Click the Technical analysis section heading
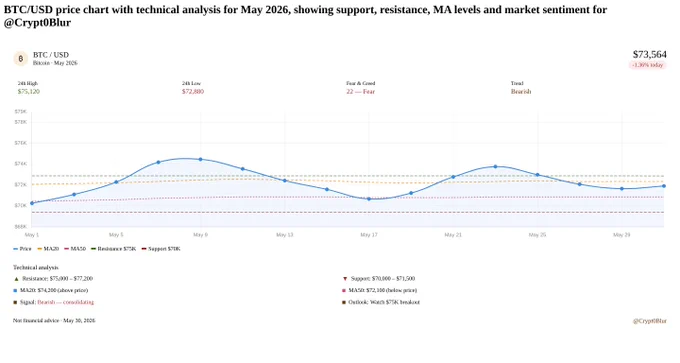 (x=36, y=268)
